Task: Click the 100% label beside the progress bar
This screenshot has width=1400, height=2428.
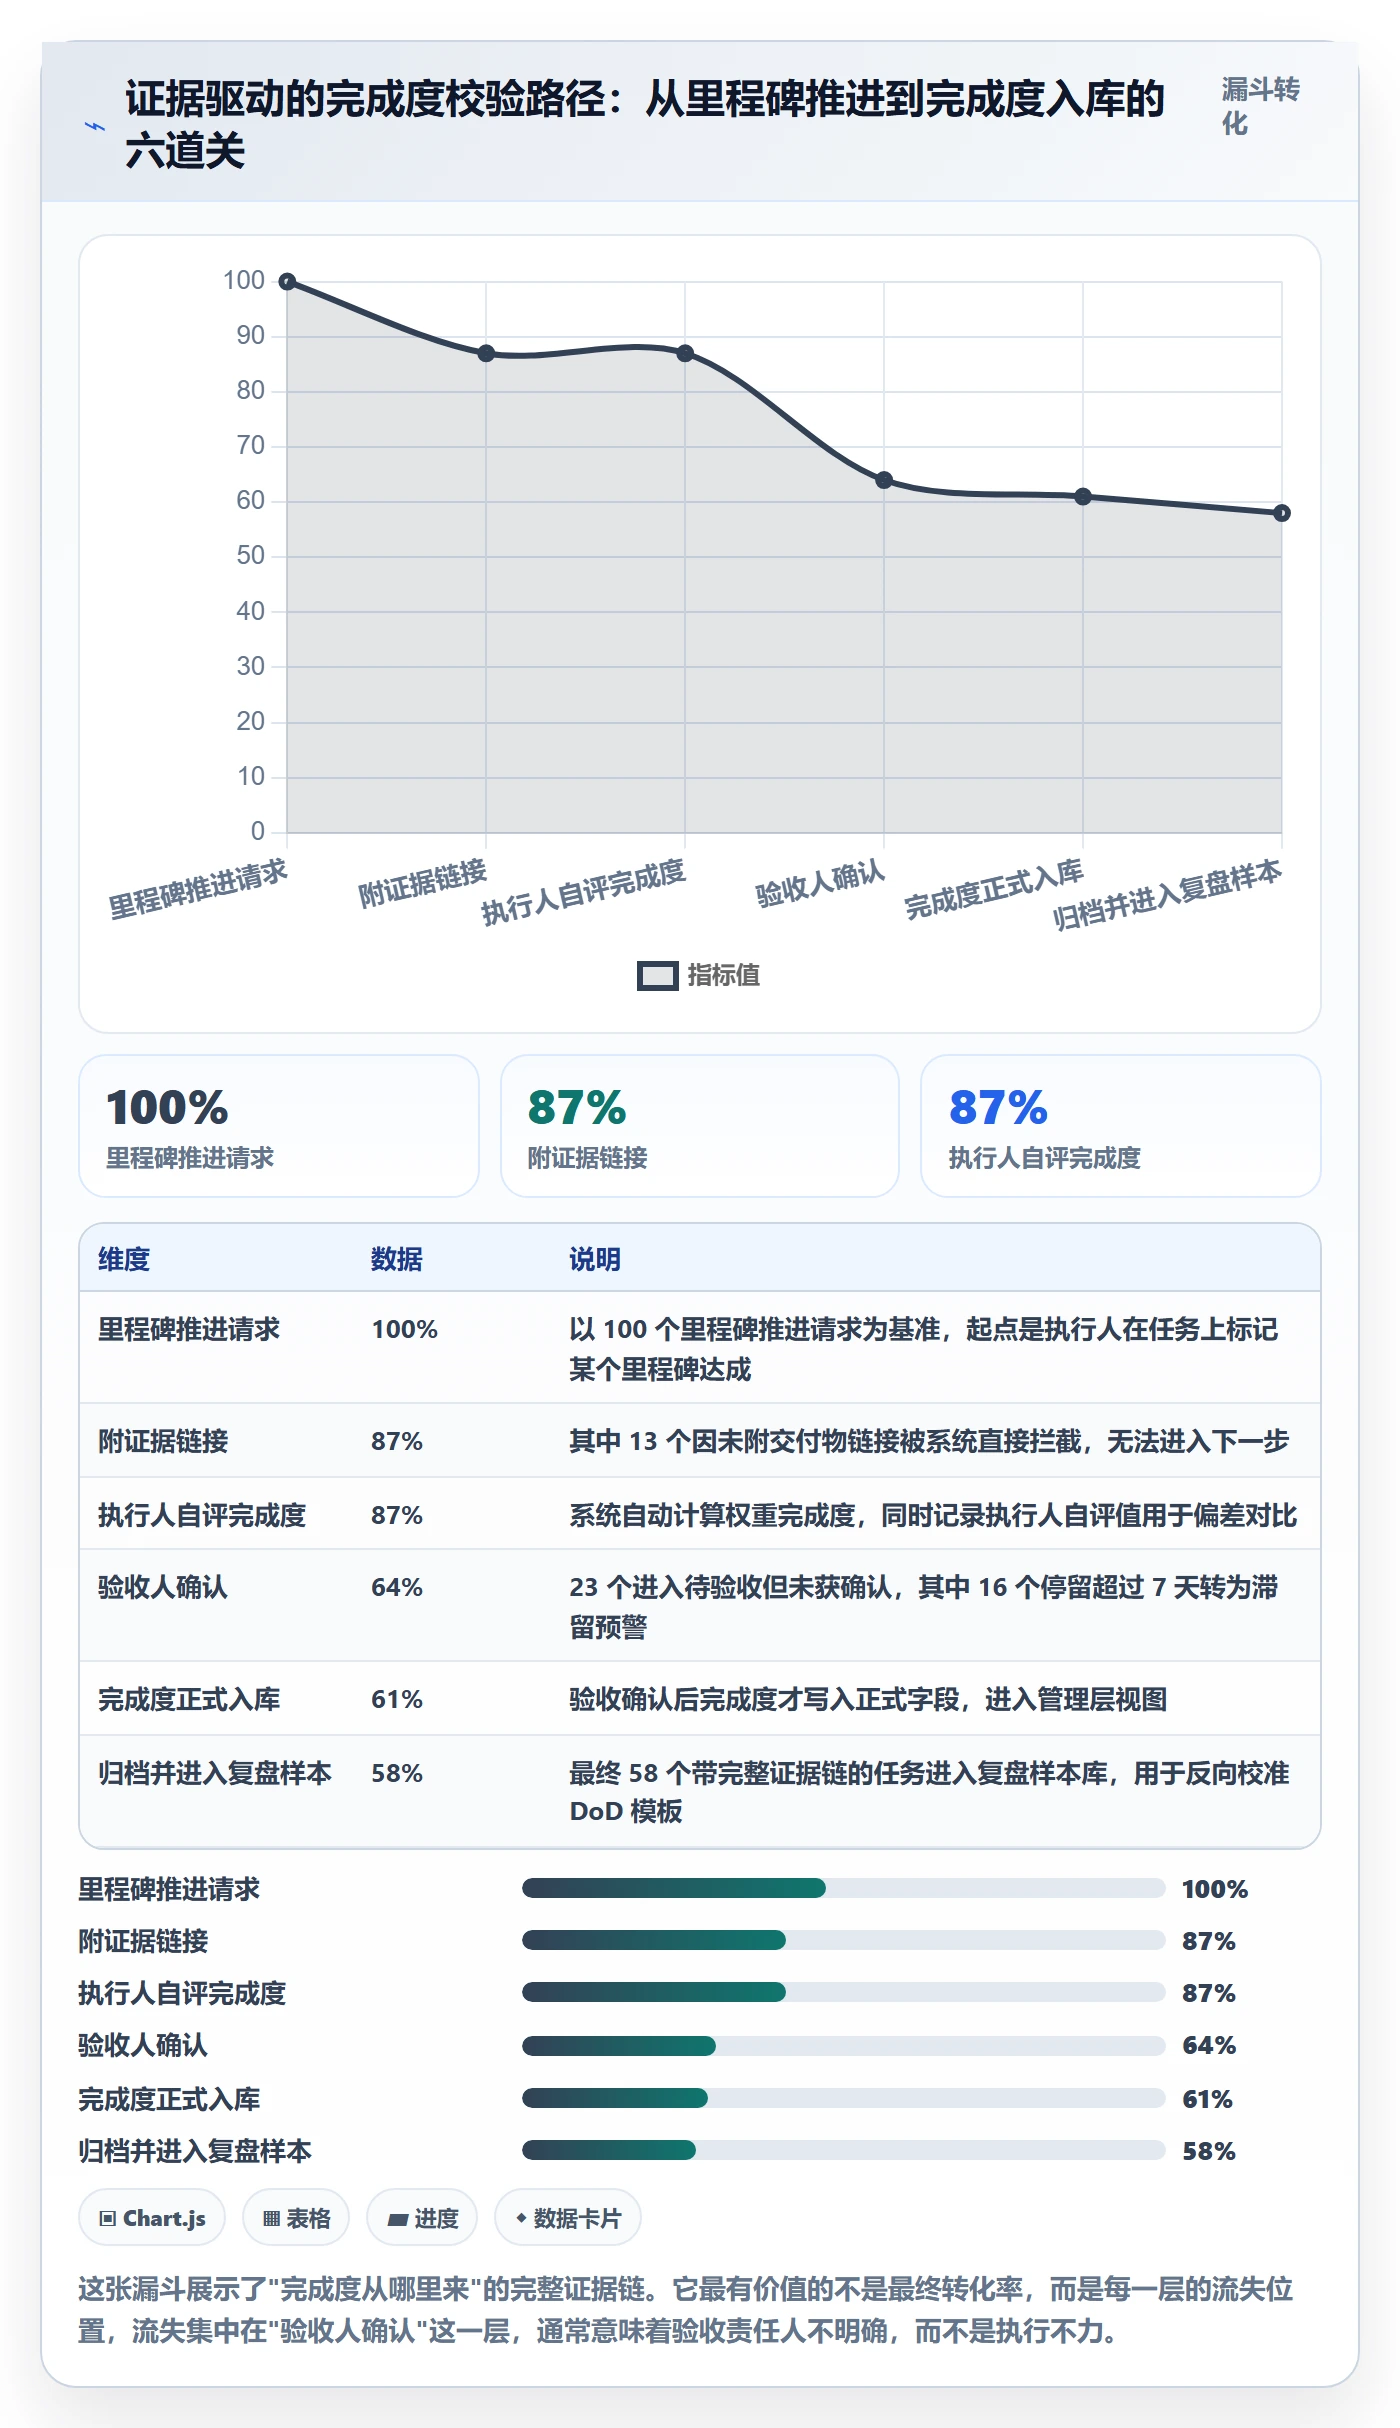Action: pos(1215,1889)
